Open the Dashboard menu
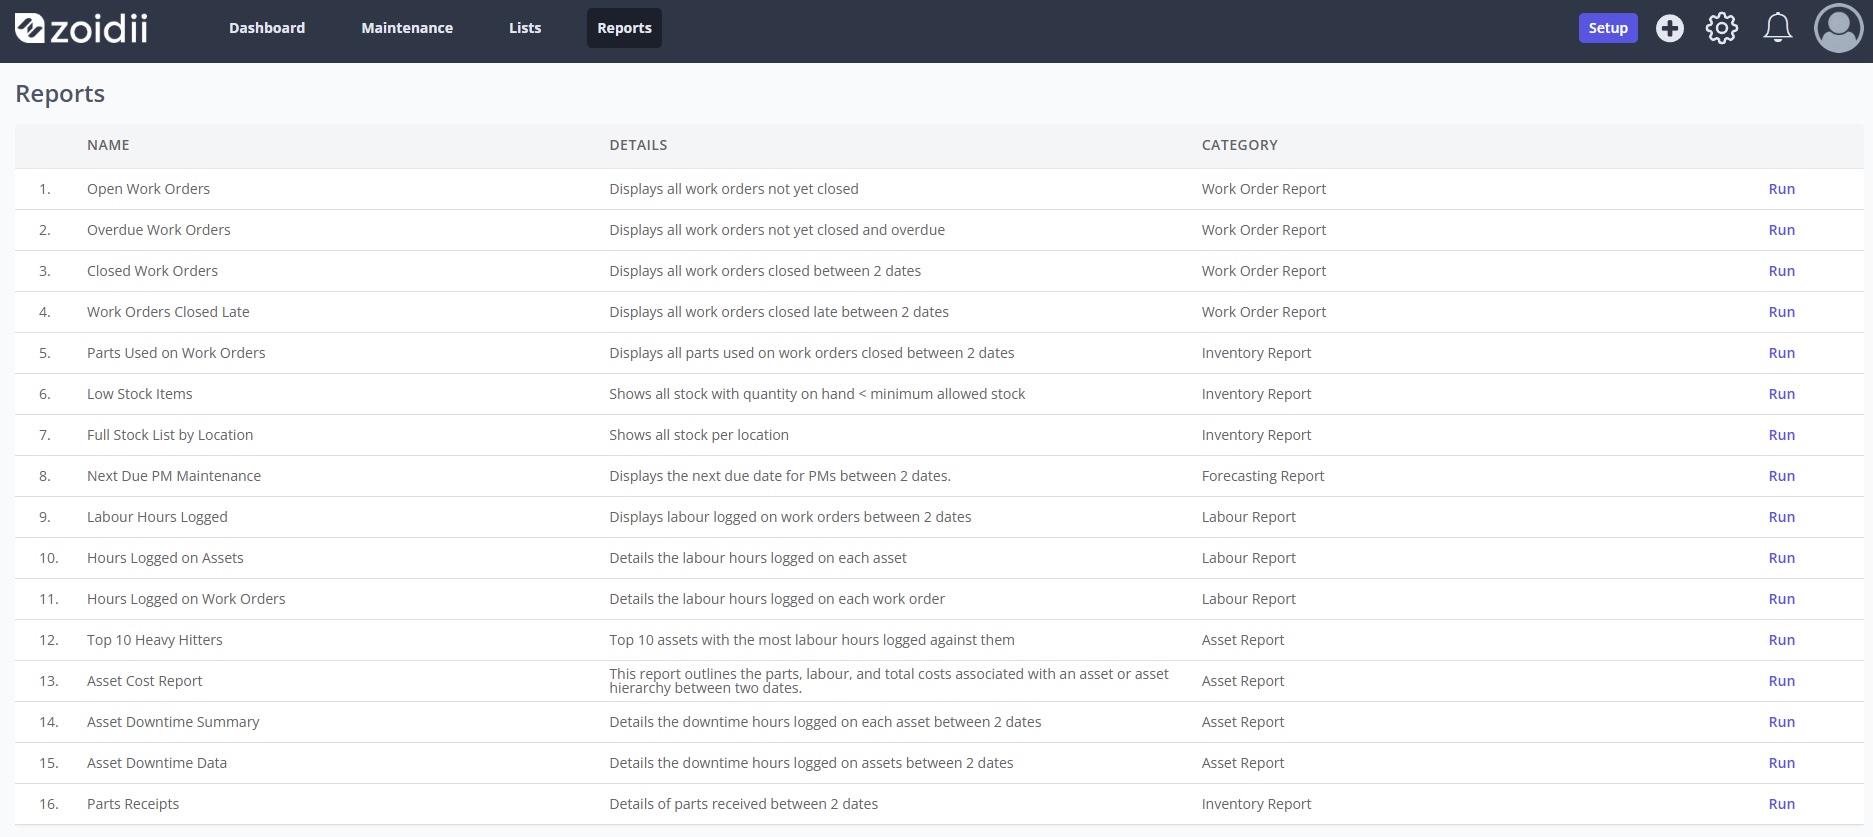The height and width of the screenshot is (837, 1873). pyautogui.click(x=267, y=28)
